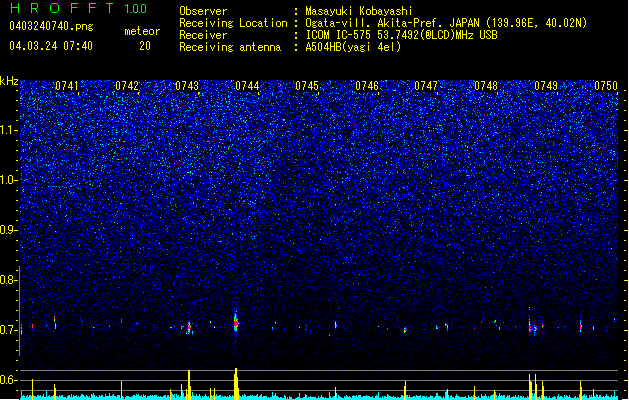The width and height of the screenshot is (629, 400).
Task: Click the 1.1 kHz axis label
Action: tap(8, 130)
